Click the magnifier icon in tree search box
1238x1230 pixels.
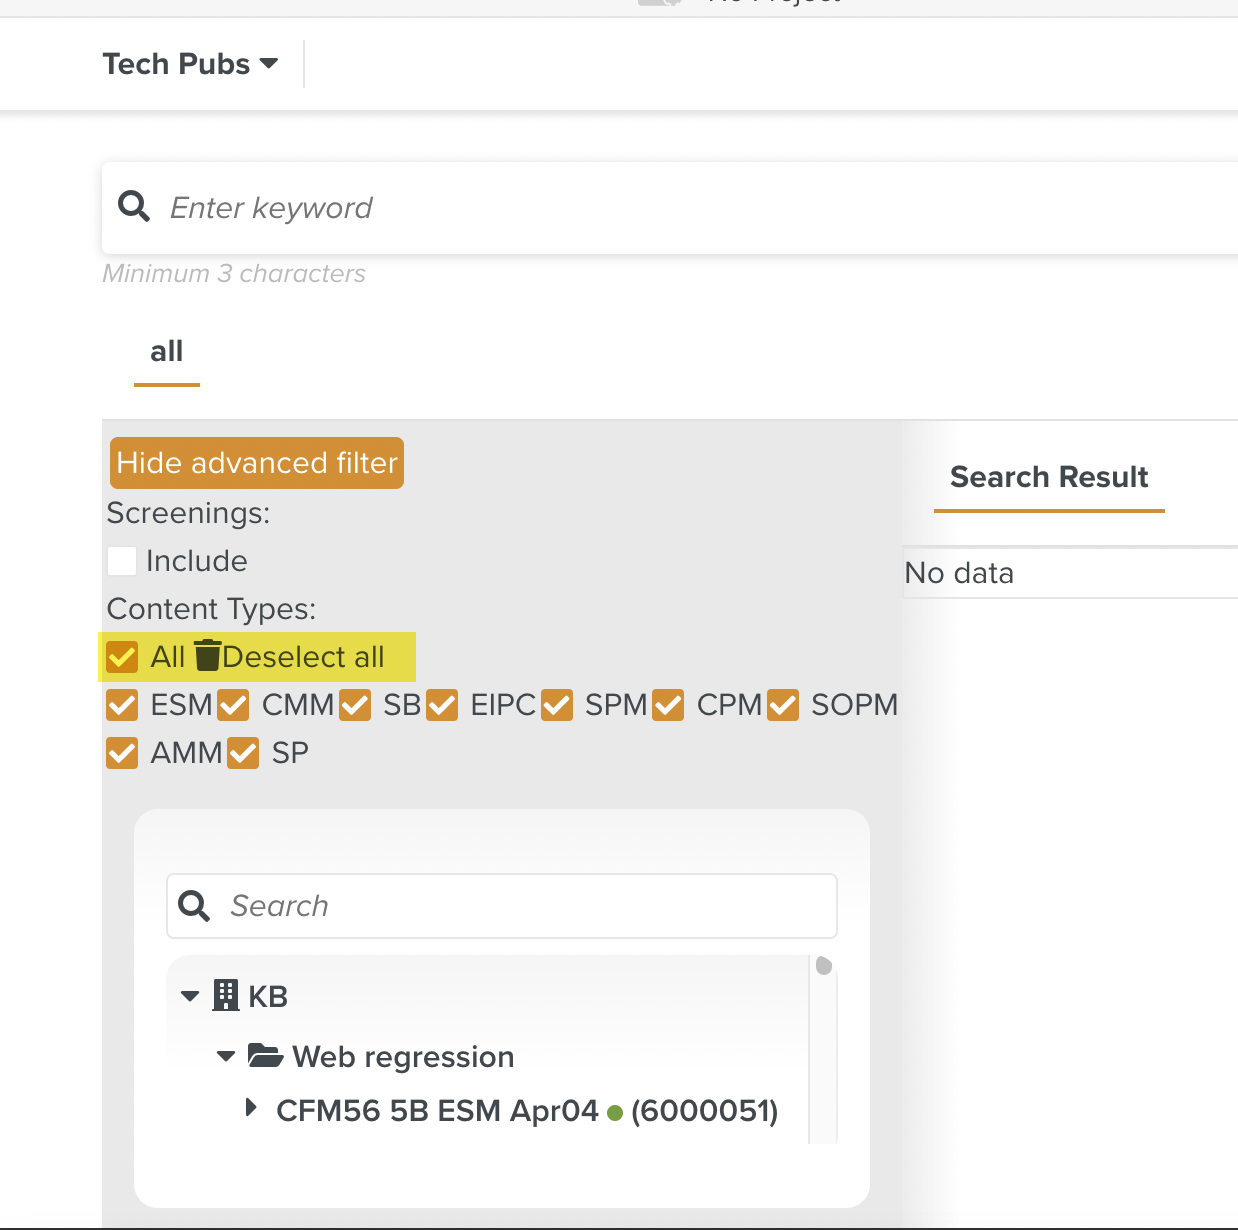(x=194, y=906)
